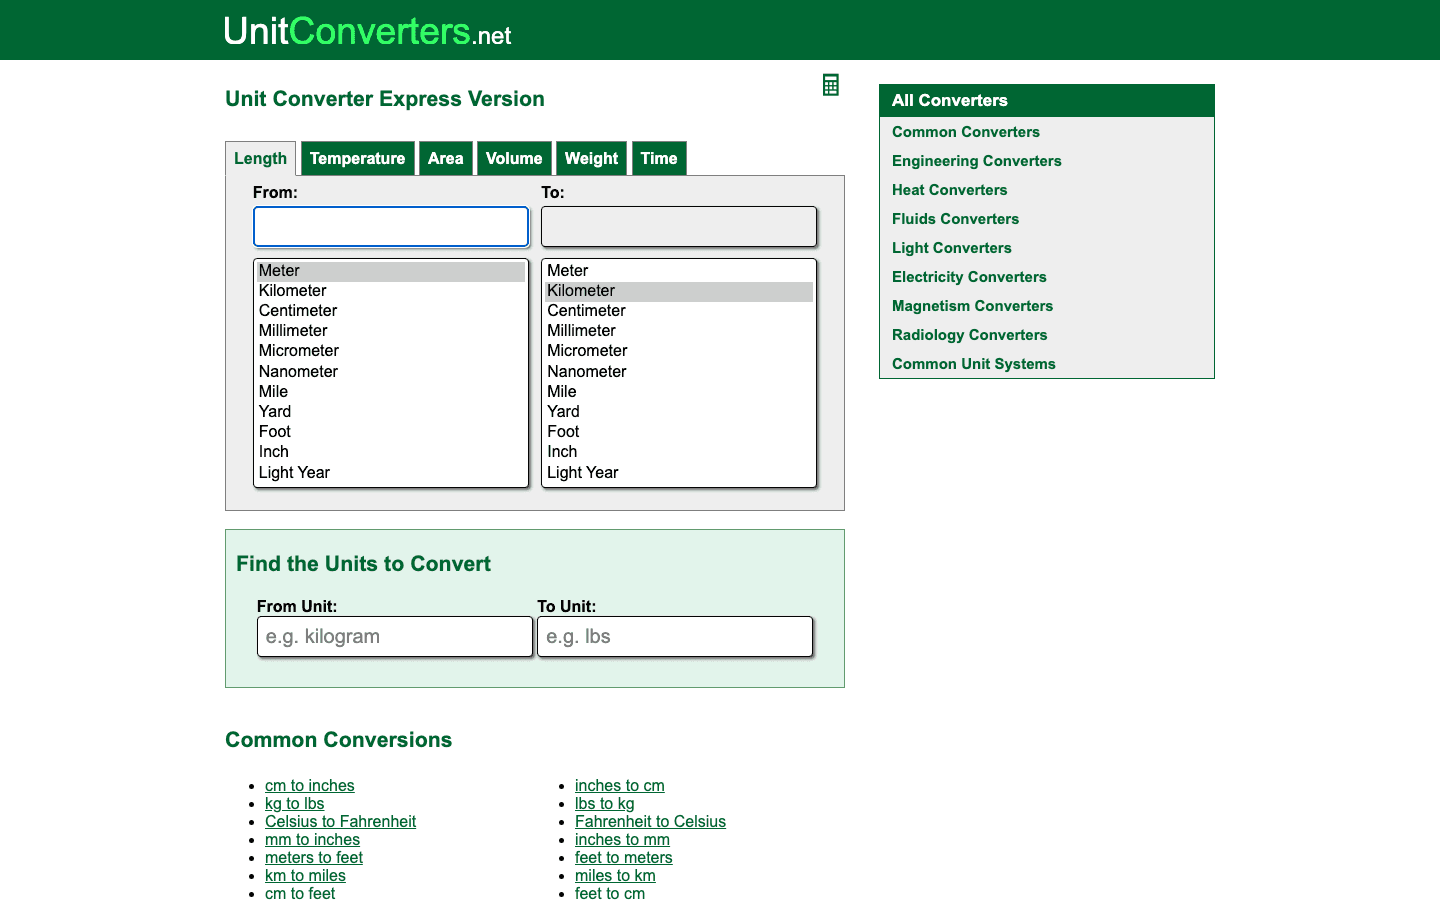Open Engineering Converters in the sidebar
This screenshot has width=1440, height=900.
coord(976,160)
